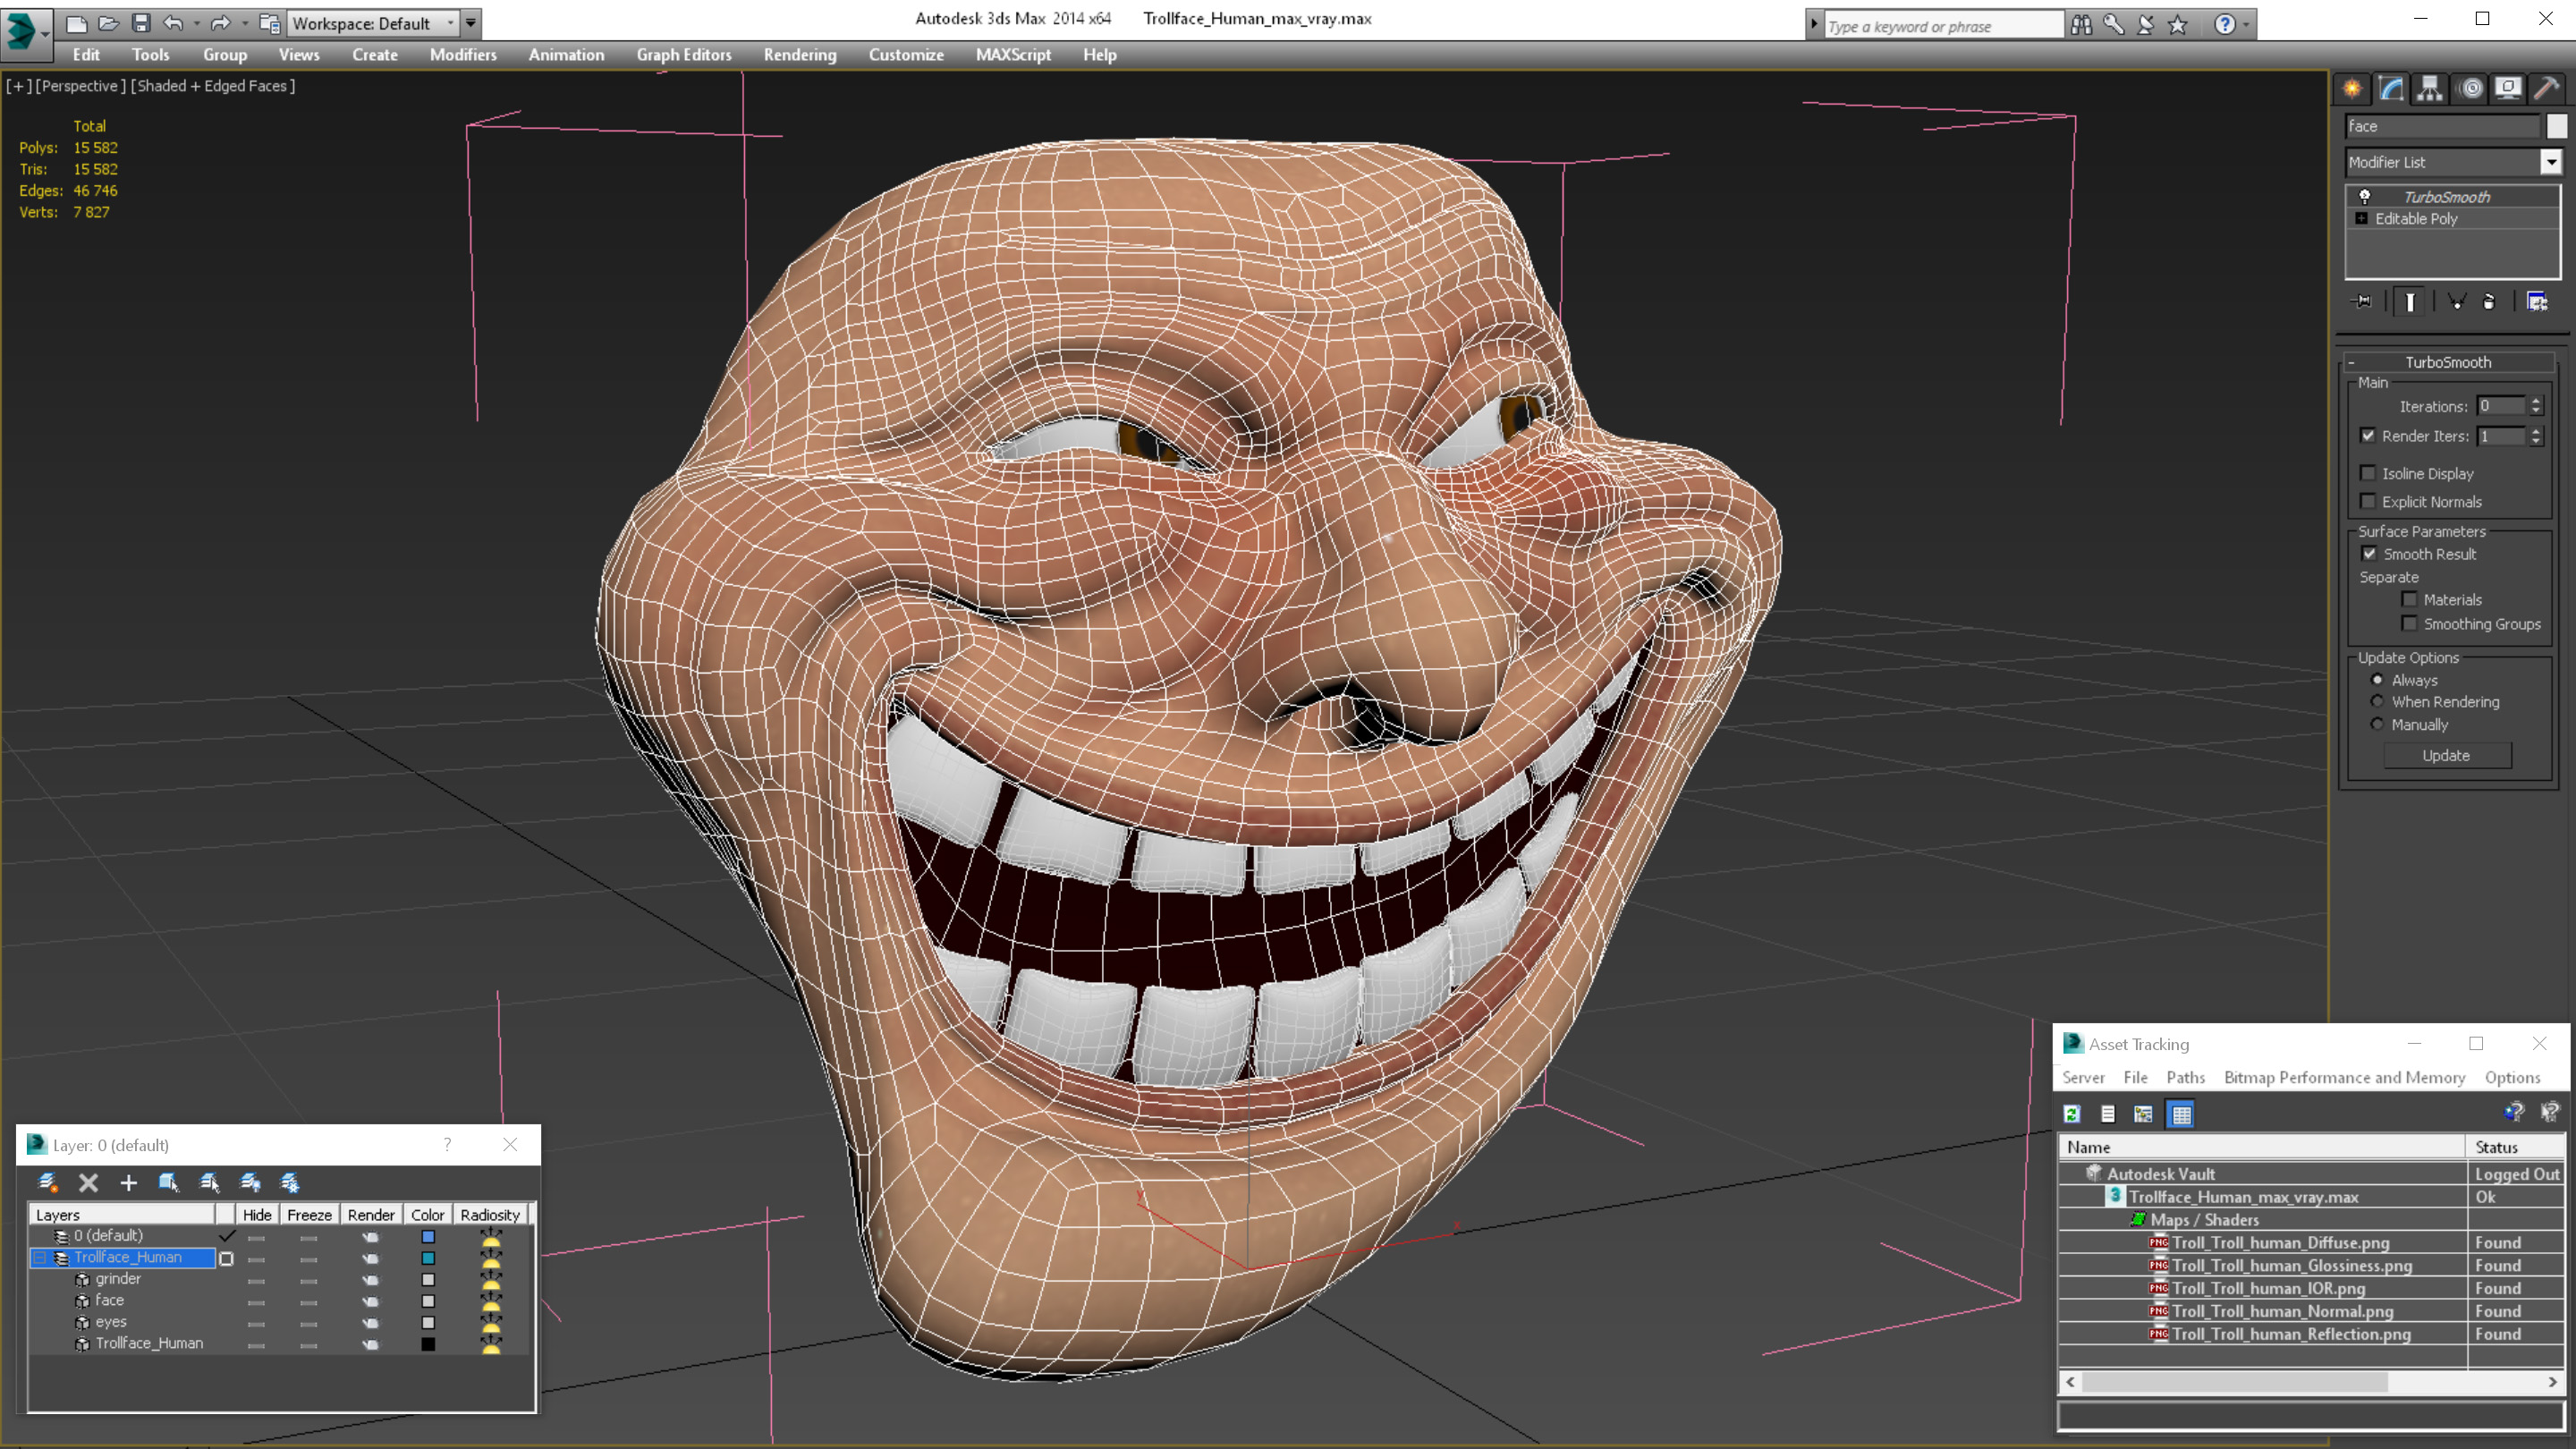Click the TurboSmooth modifier icon
Viewport: 2576px width, 1449px height.
2362,197
